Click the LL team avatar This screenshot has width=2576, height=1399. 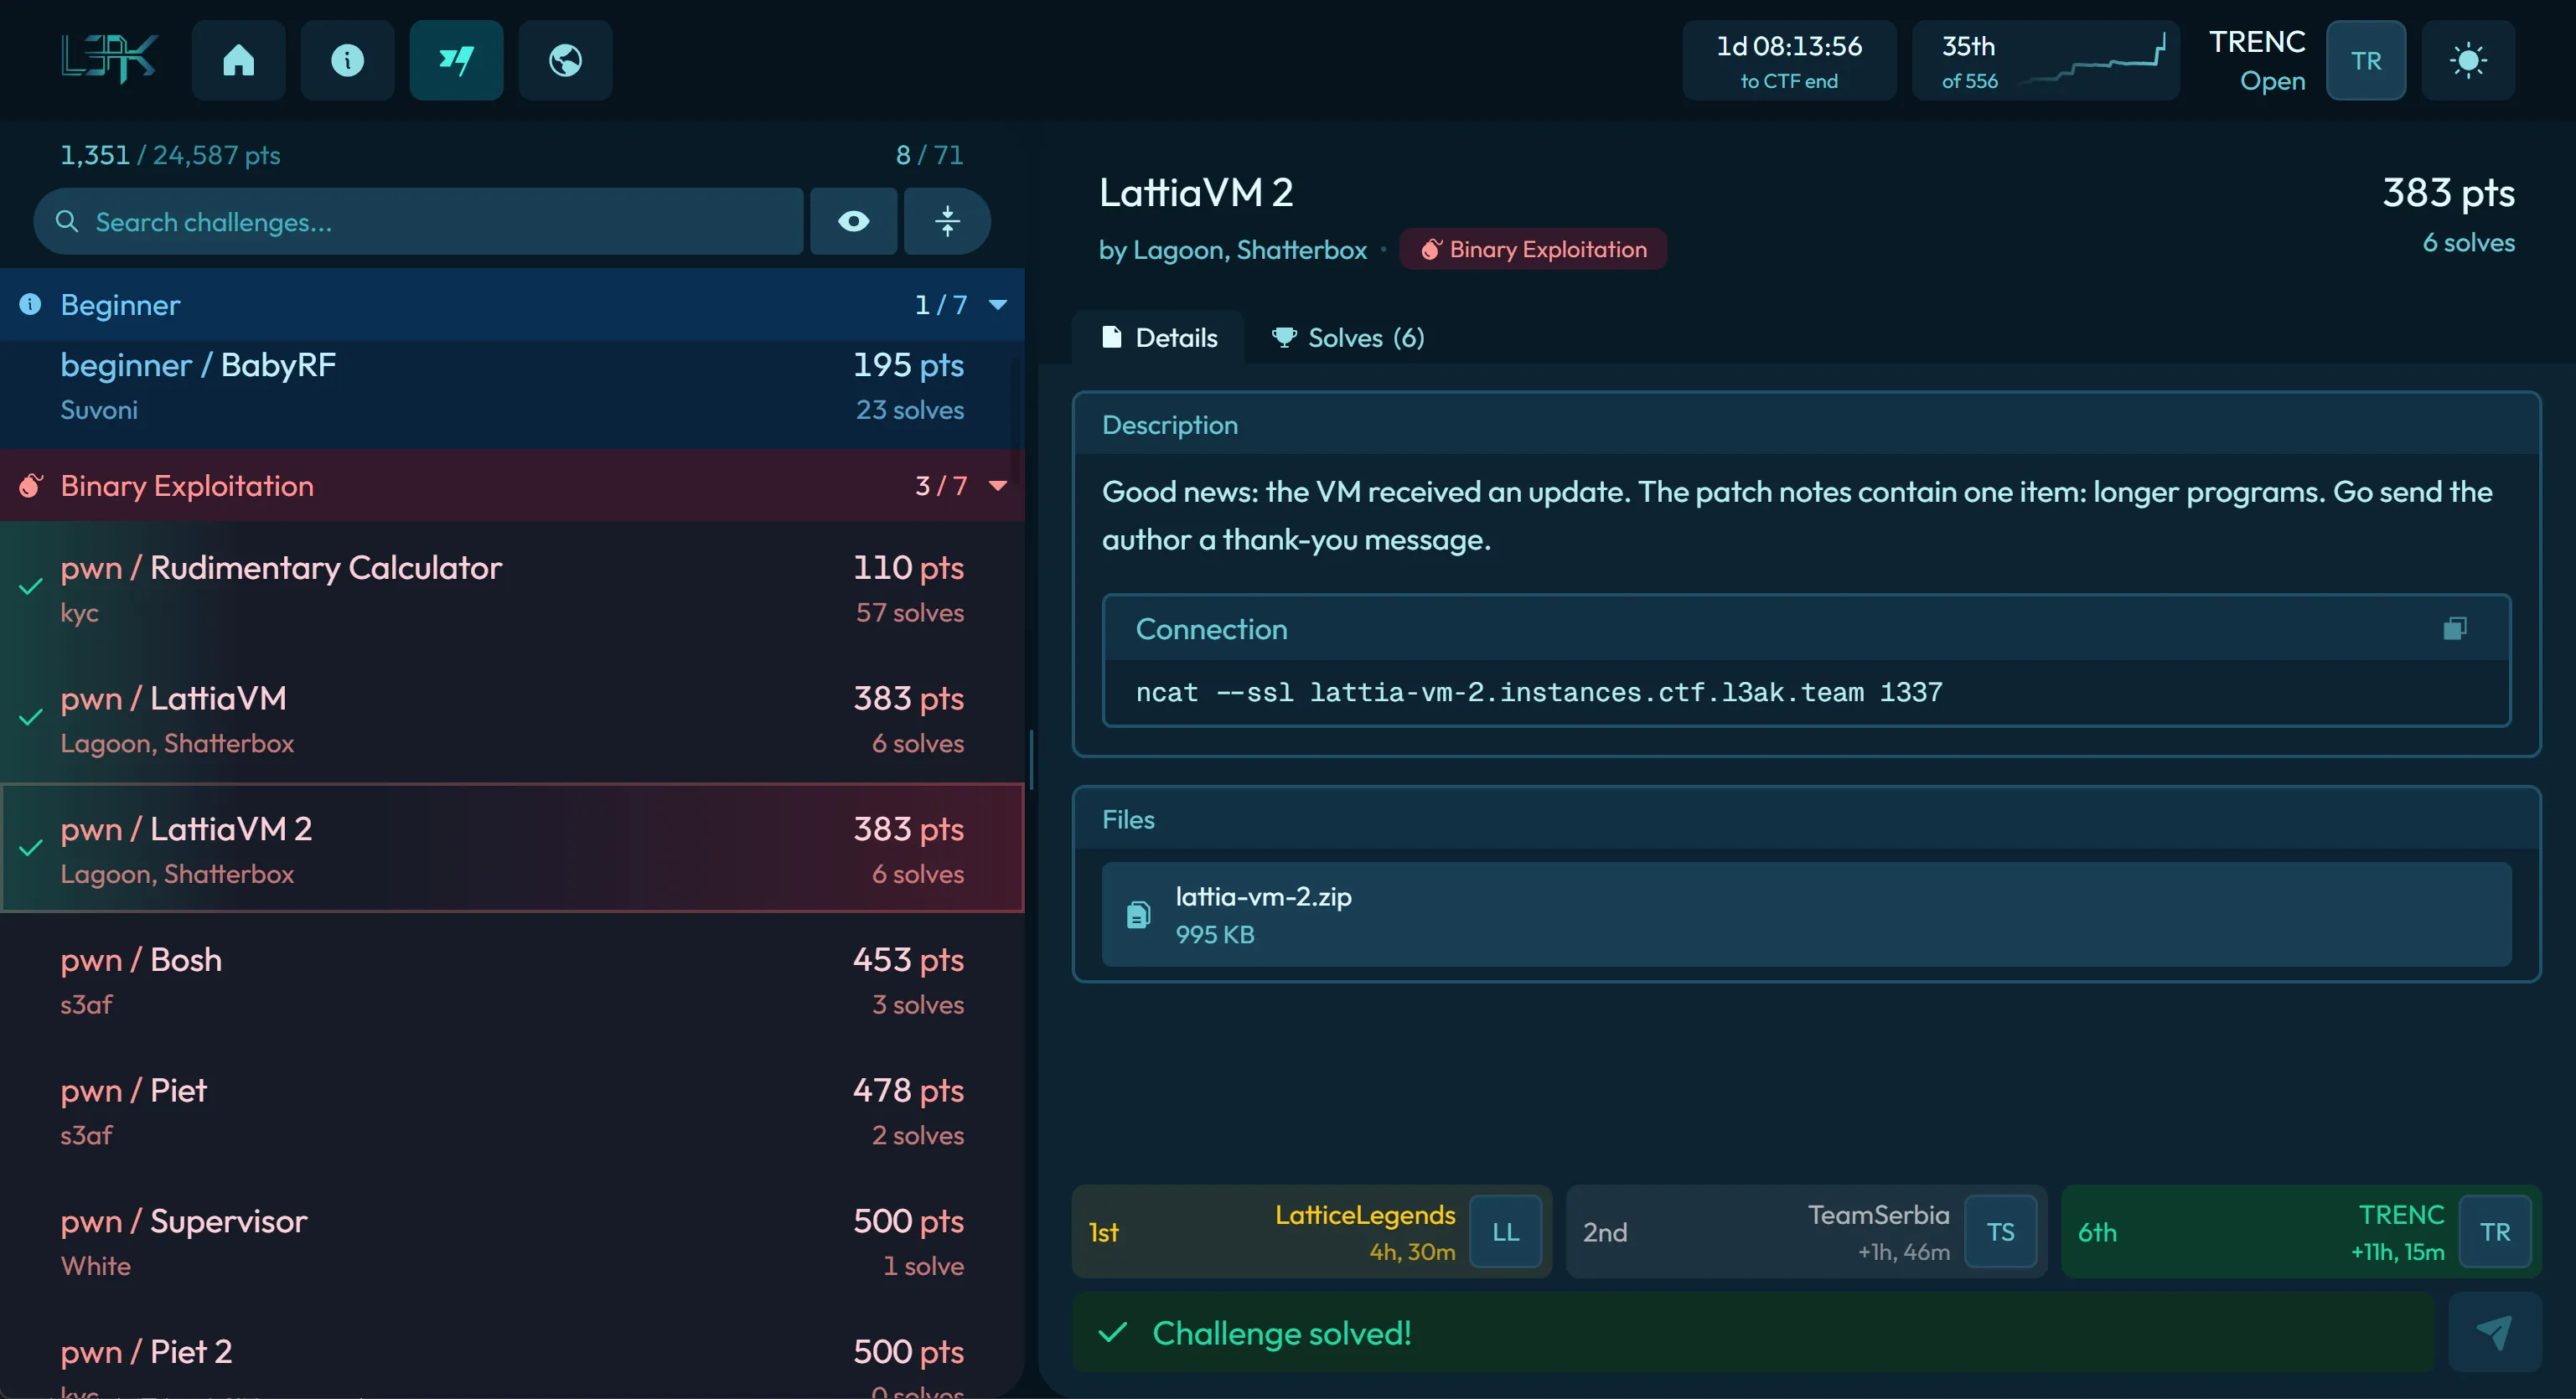click(1505, 1232)
